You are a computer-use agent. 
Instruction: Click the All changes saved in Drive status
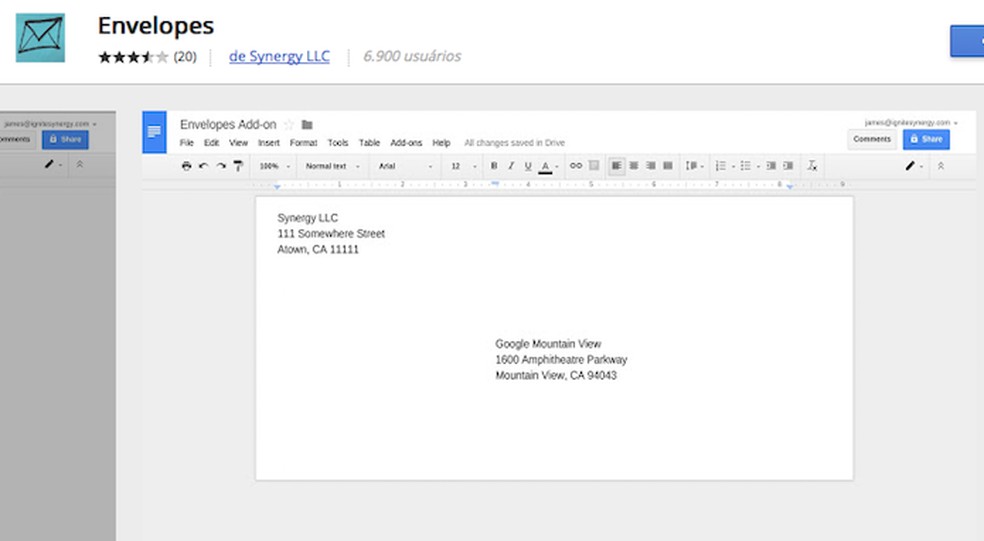(x=515, y=143)
